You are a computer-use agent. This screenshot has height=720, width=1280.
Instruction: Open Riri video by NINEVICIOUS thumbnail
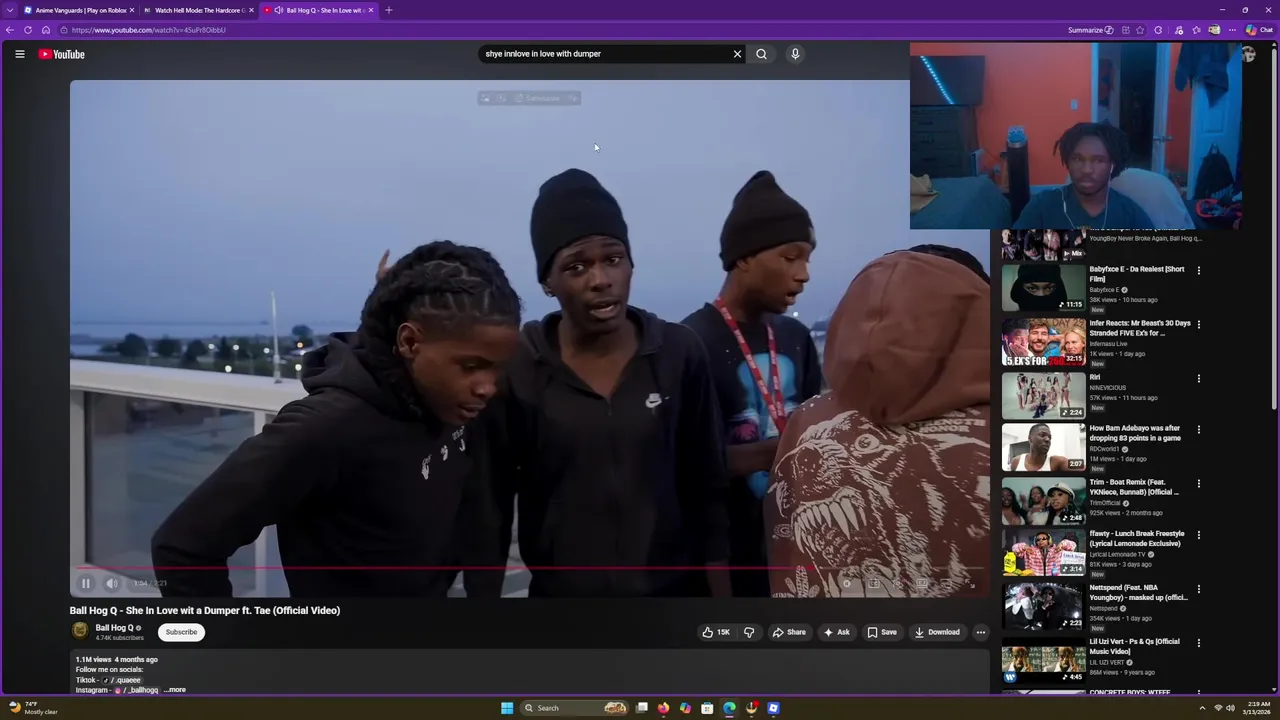click(x=1043, y=395)
